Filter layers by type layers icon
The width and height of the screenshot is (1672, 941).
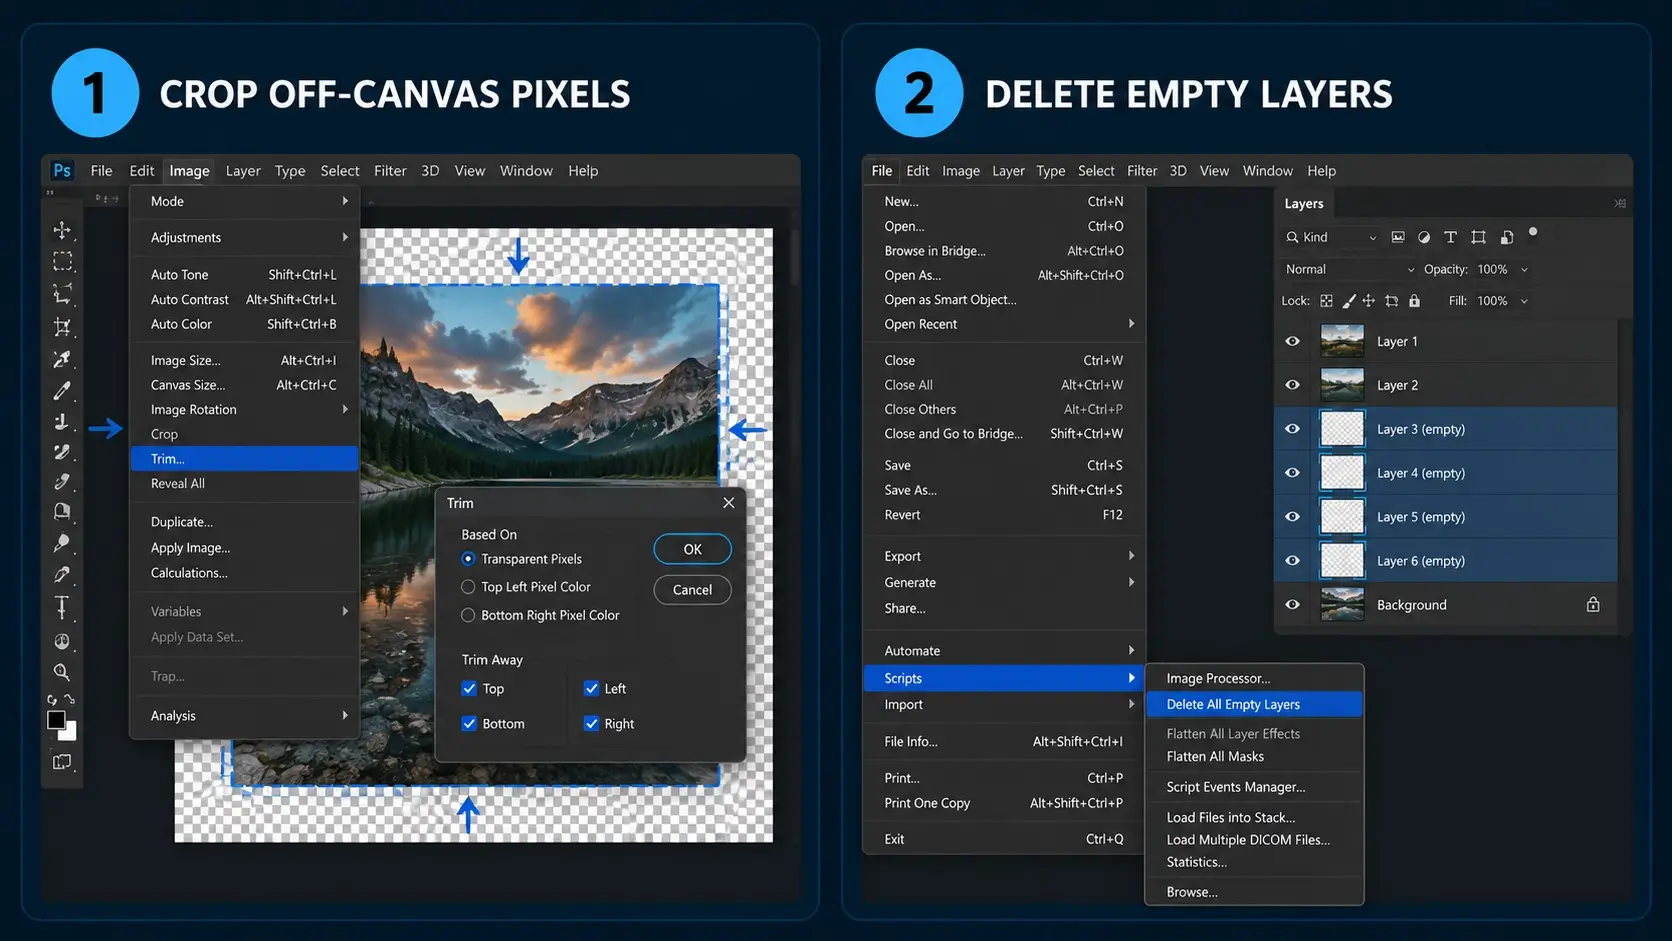1450,237
